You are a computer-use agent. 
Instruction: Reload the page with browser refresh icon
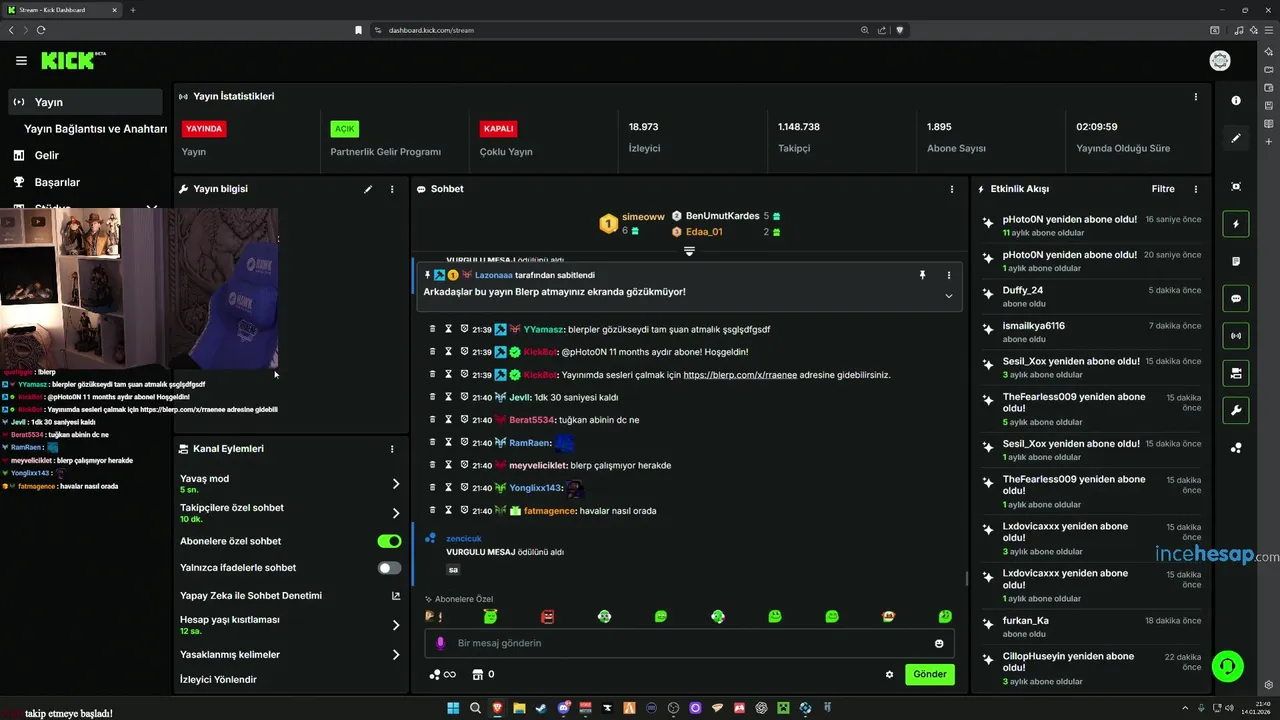click(x=41, y=30)
